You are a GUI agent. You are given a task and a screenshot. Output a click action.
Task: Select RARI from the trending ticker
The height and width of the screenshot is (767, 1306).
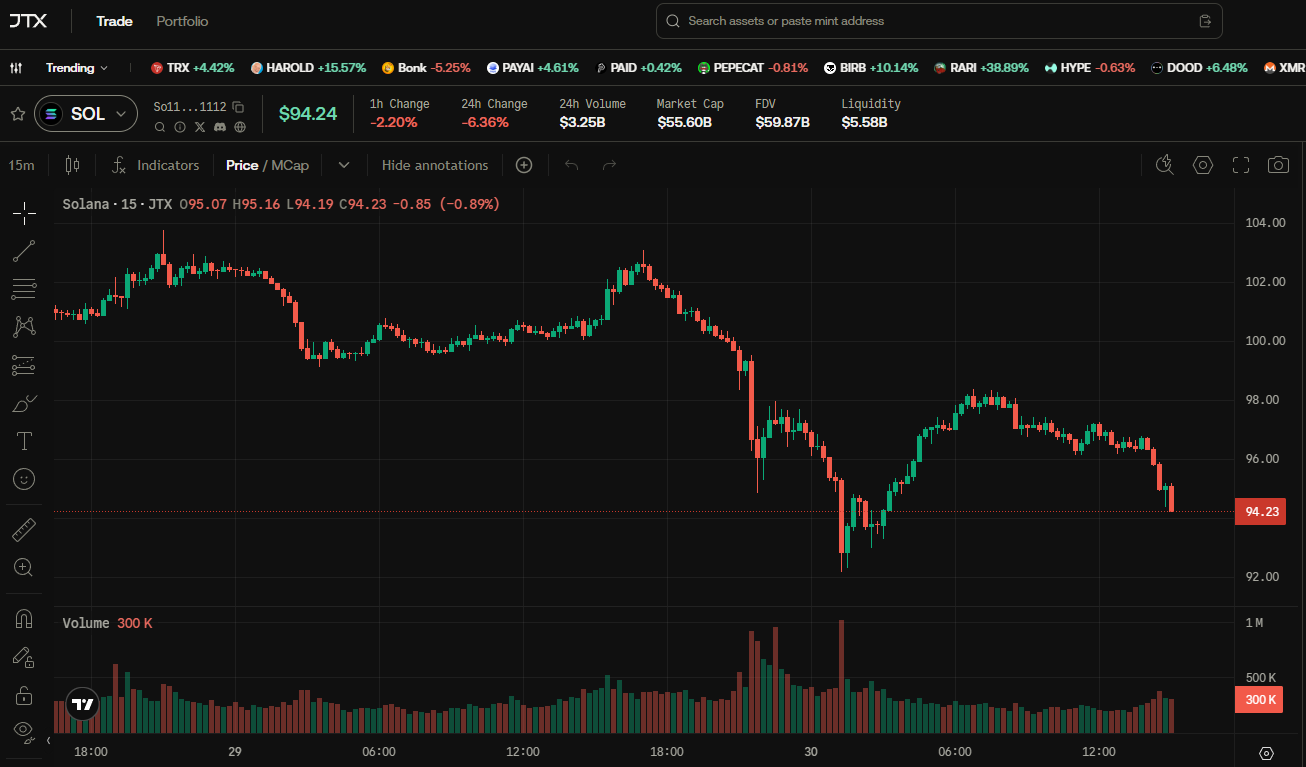pyautogui.click(x=981, y=68)
